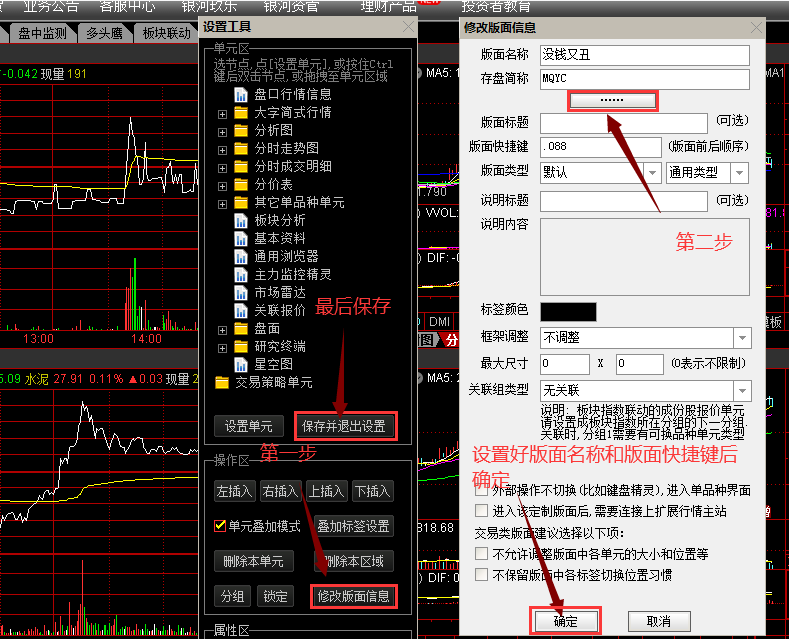Select the 星空图 unit icon

(x=241, y=365)
